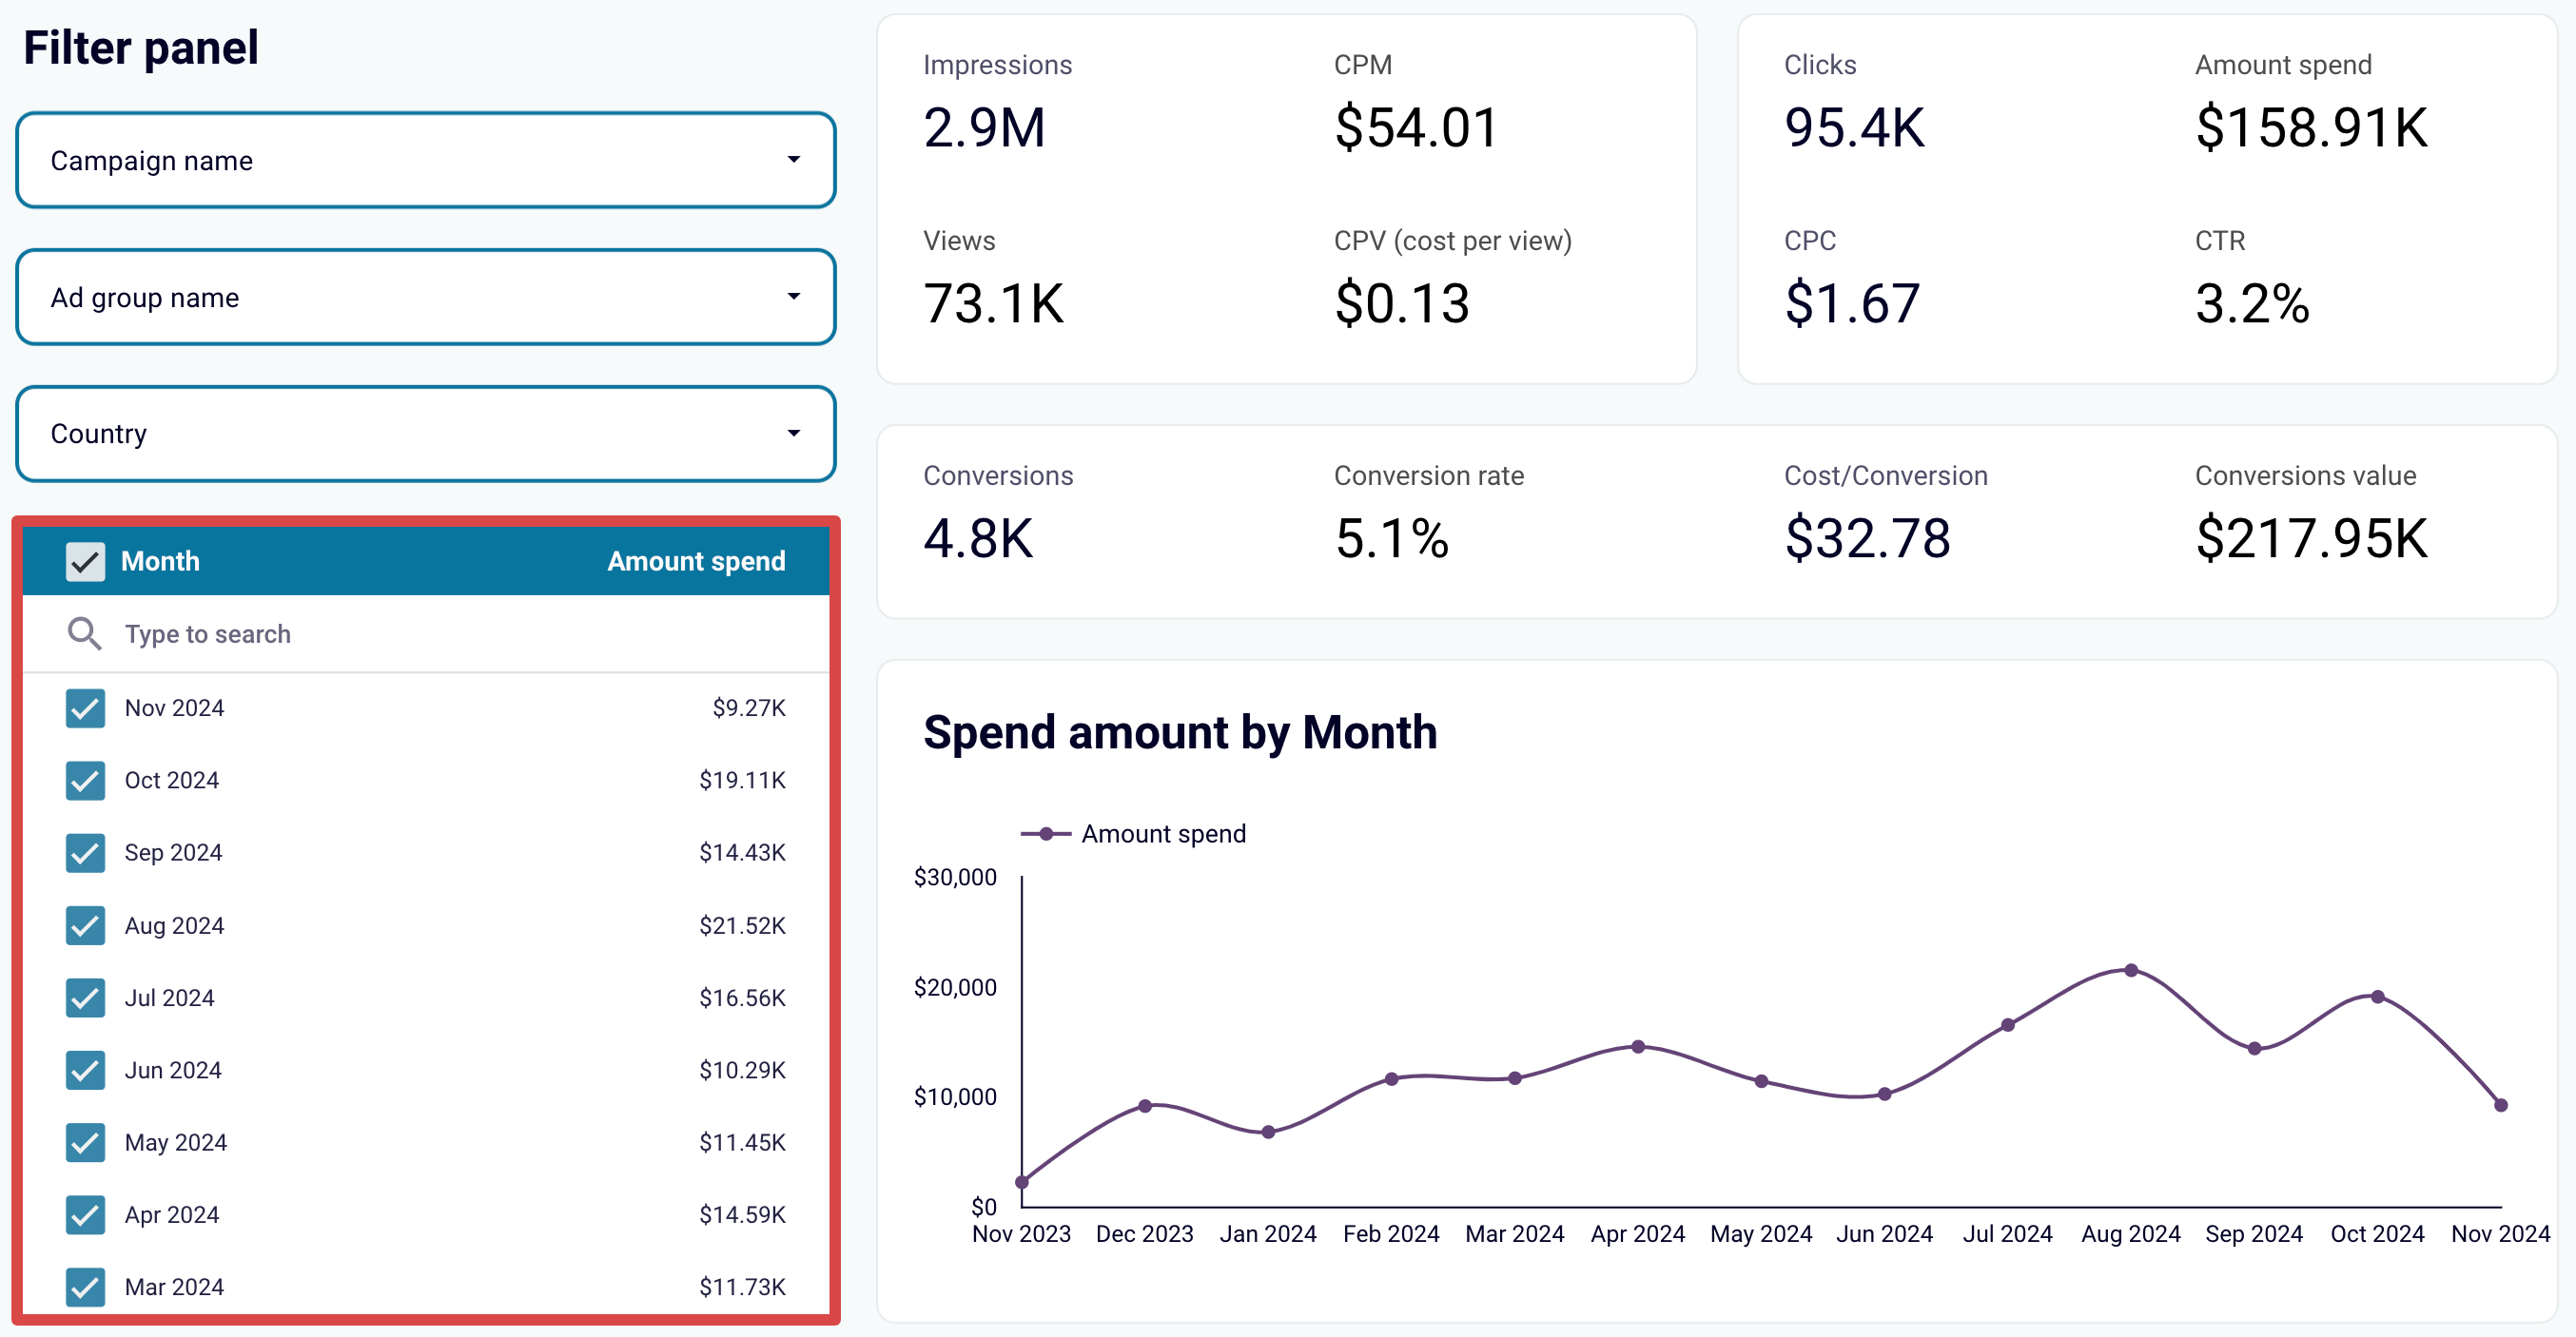Screen dimensions: 2576x1337
Task: Click the Conversions value $217.95K
Action: 2311,539
